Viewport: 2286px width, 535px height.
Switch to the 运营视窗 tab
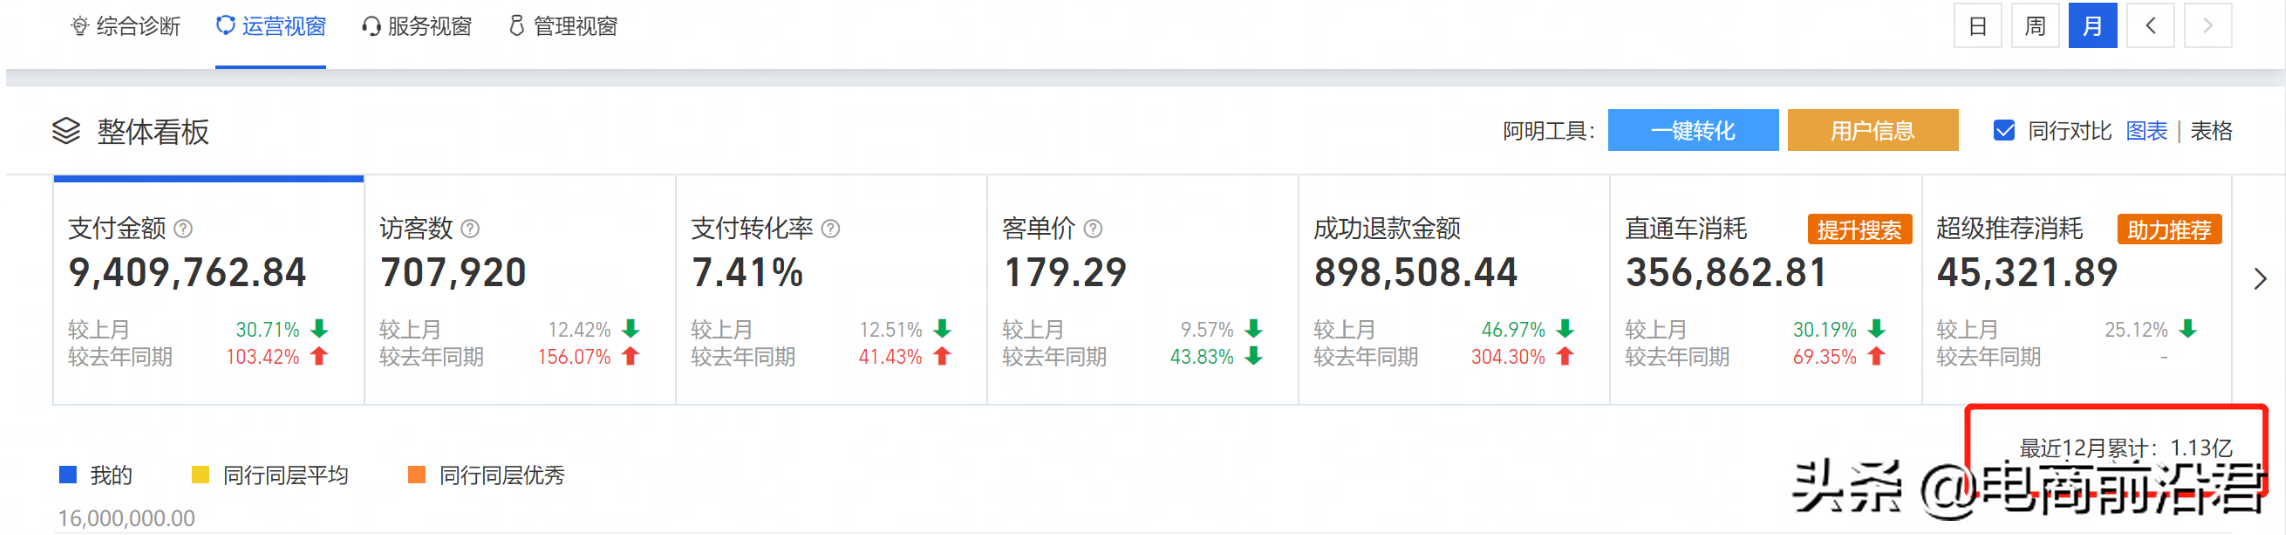point(271,27)
